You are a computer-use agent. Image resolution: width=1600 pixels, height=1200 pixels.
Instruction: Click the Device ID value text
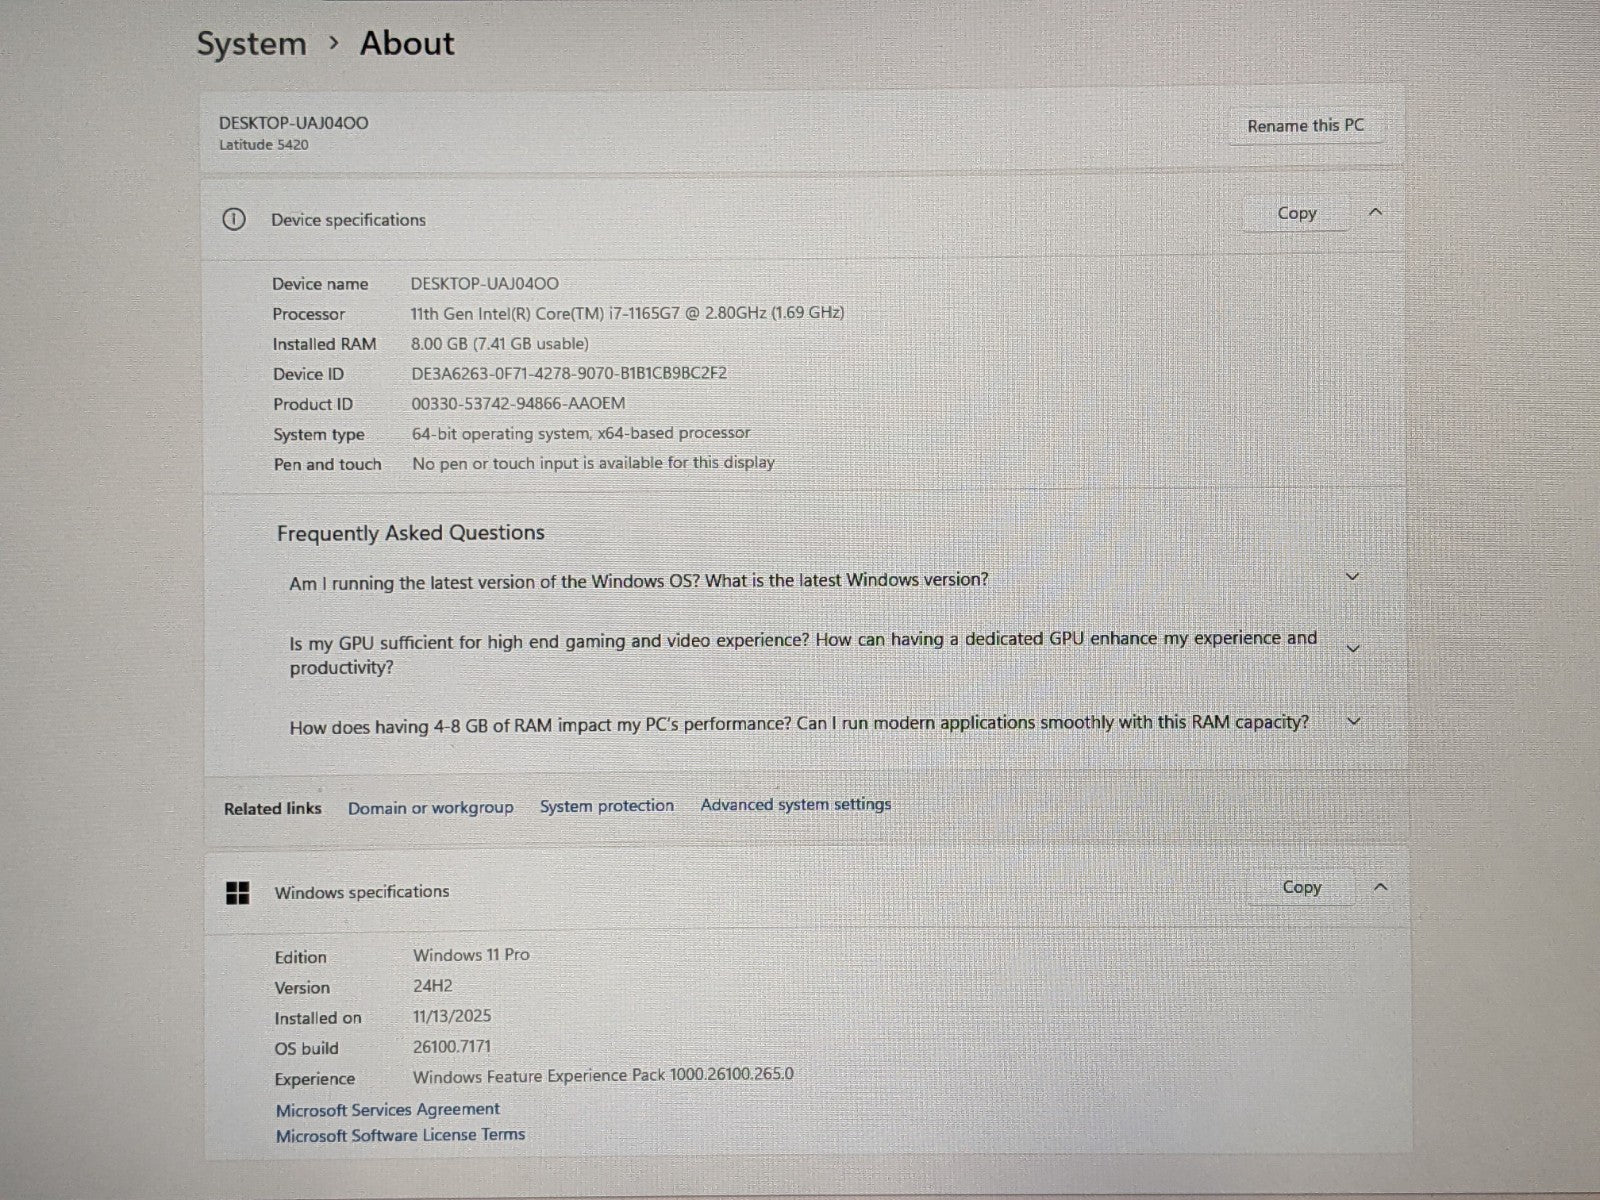click(569, 374)
